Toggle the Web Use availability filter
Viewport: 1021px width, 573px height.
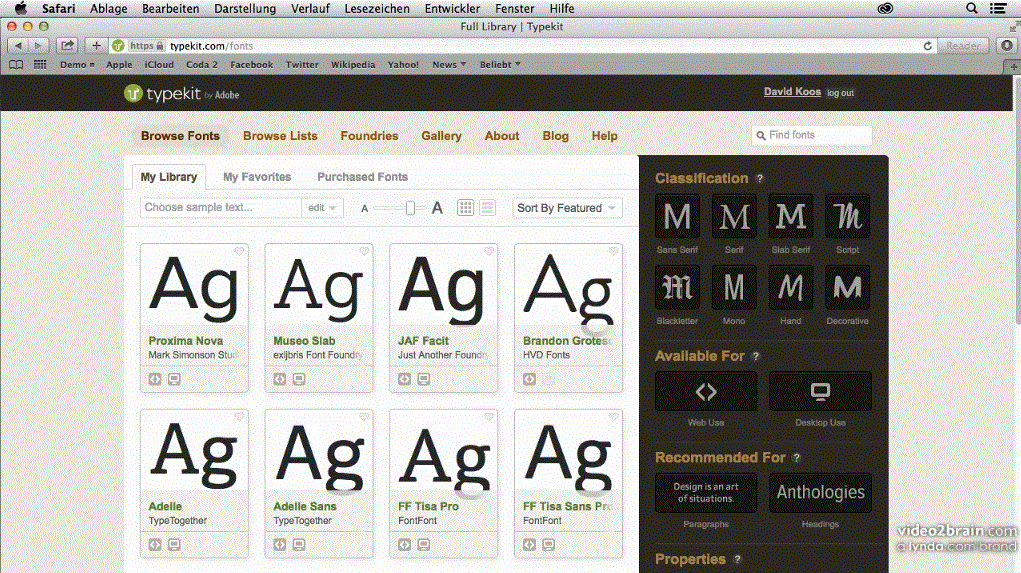coord(706,391)
